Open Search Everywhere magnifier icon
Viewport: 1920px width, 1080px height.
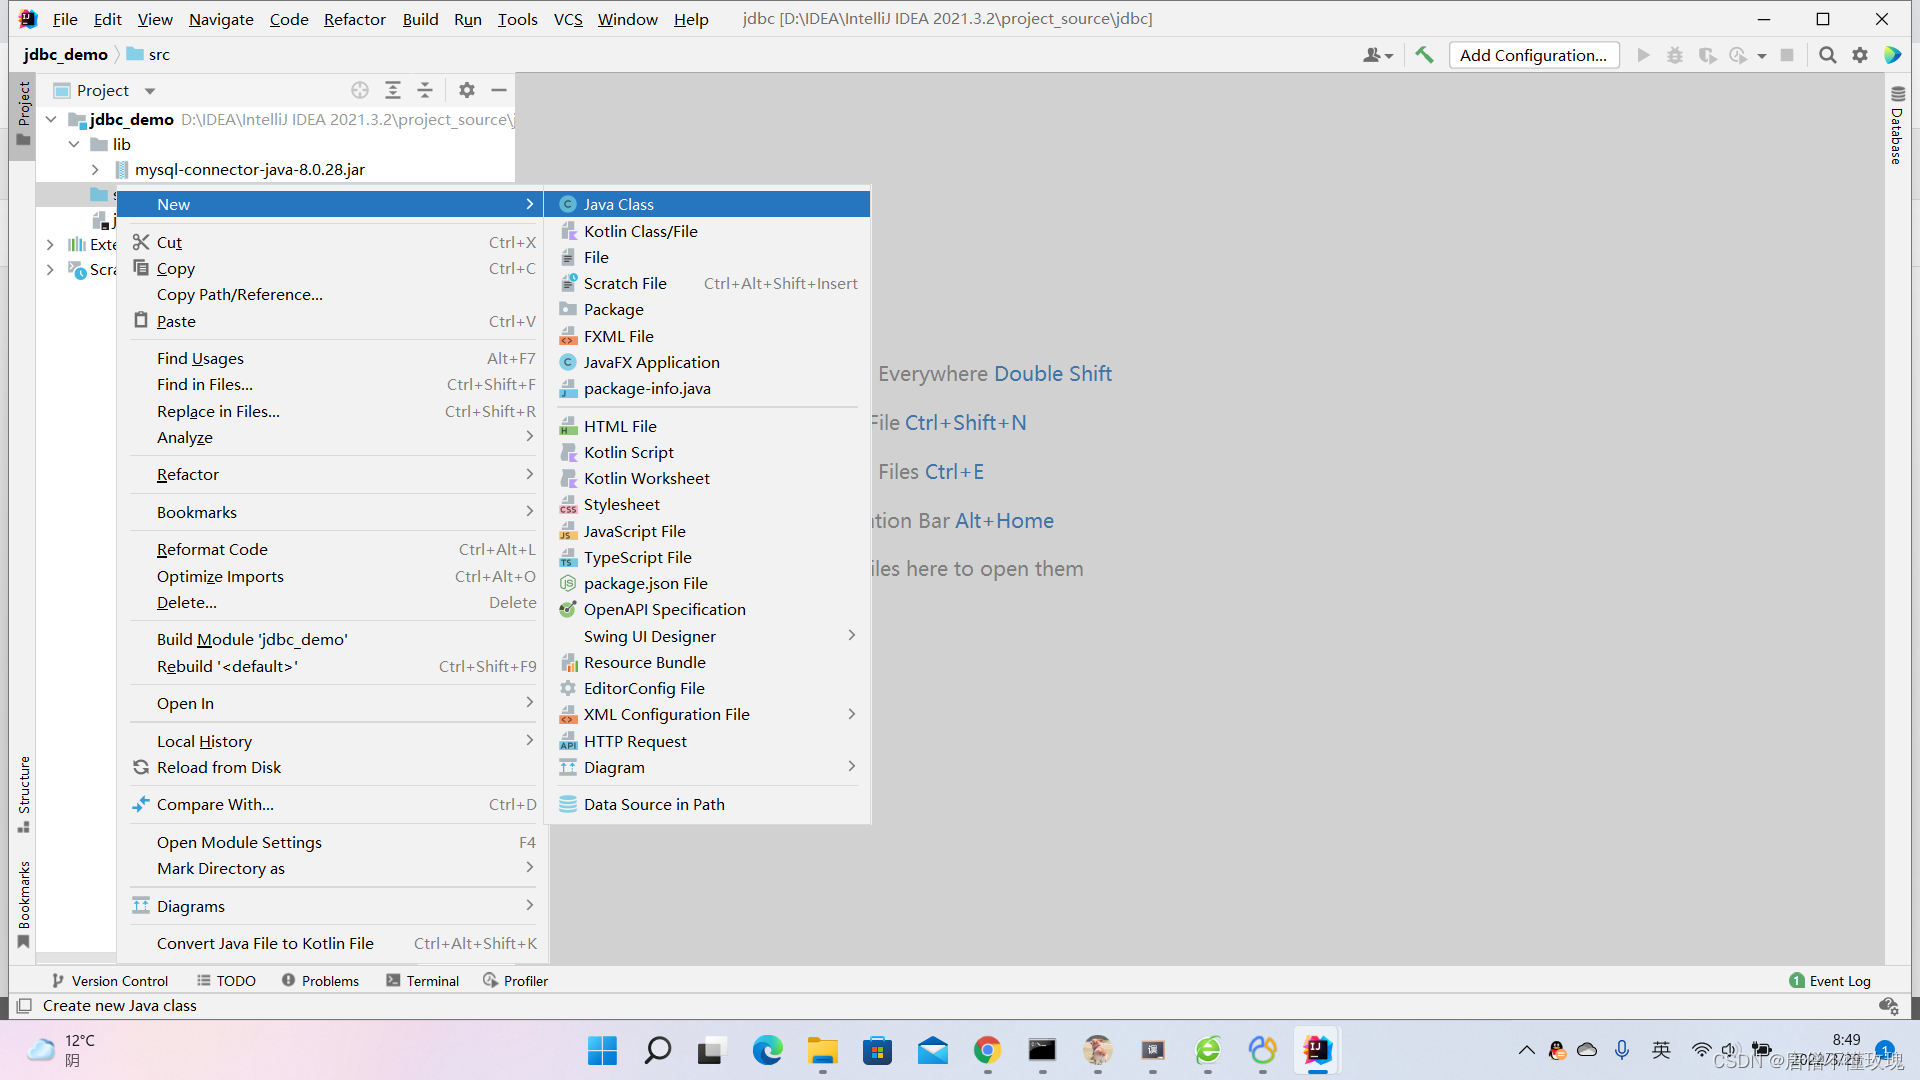[1827, 55]
